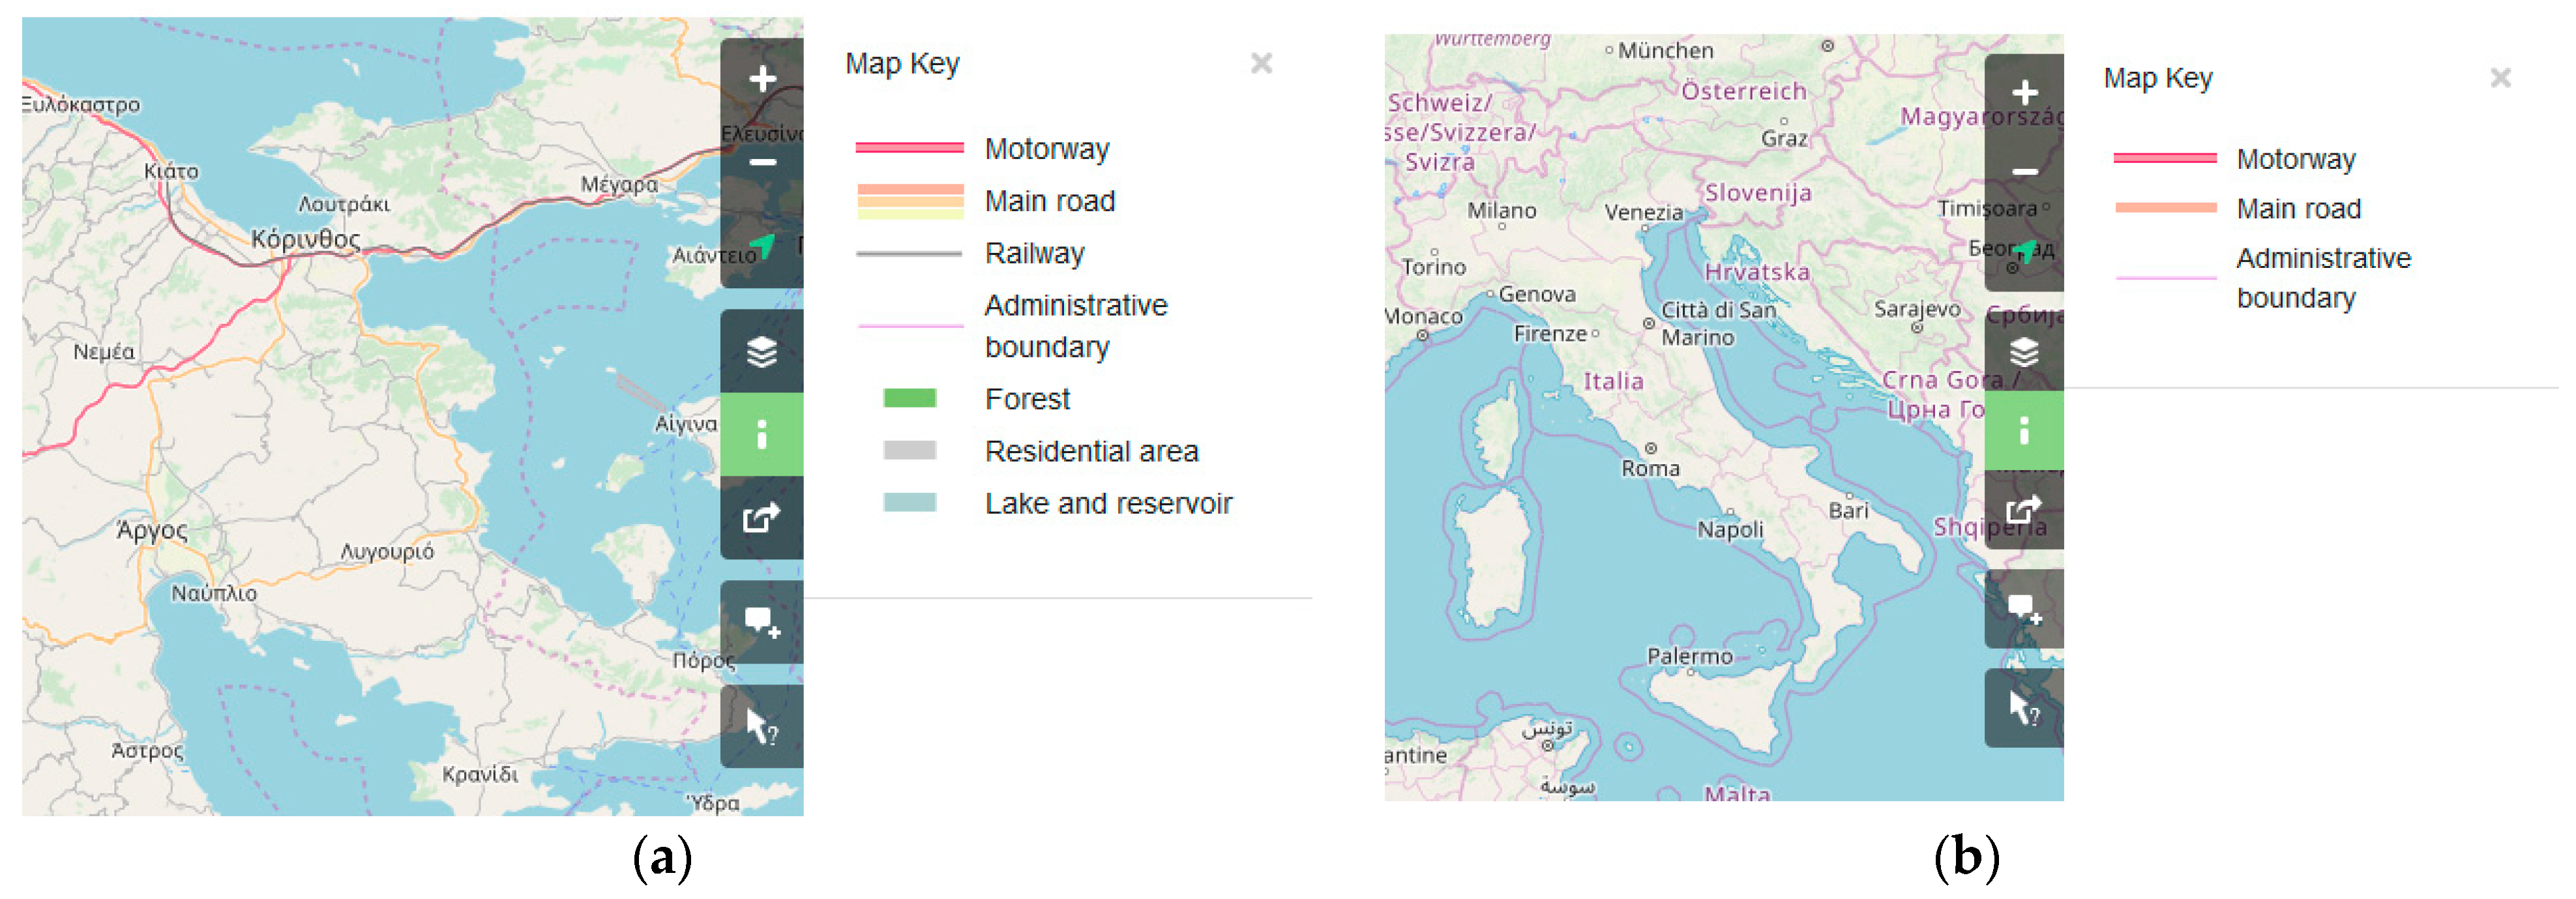Click Άργος city label on map
2576x899 pixels.
click(152, 530)
